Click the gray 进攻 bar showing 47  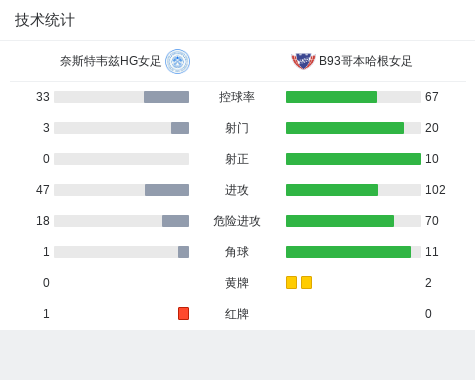(x=167, y=190)
